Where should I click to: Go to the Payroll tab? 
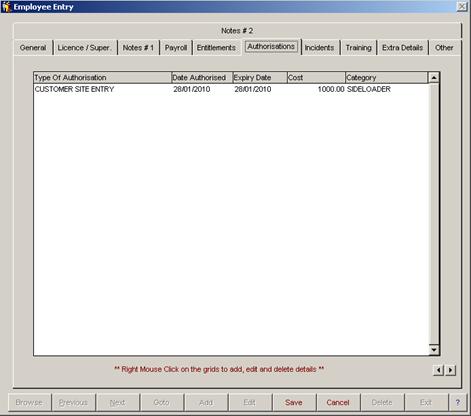(x=176, y=48)
